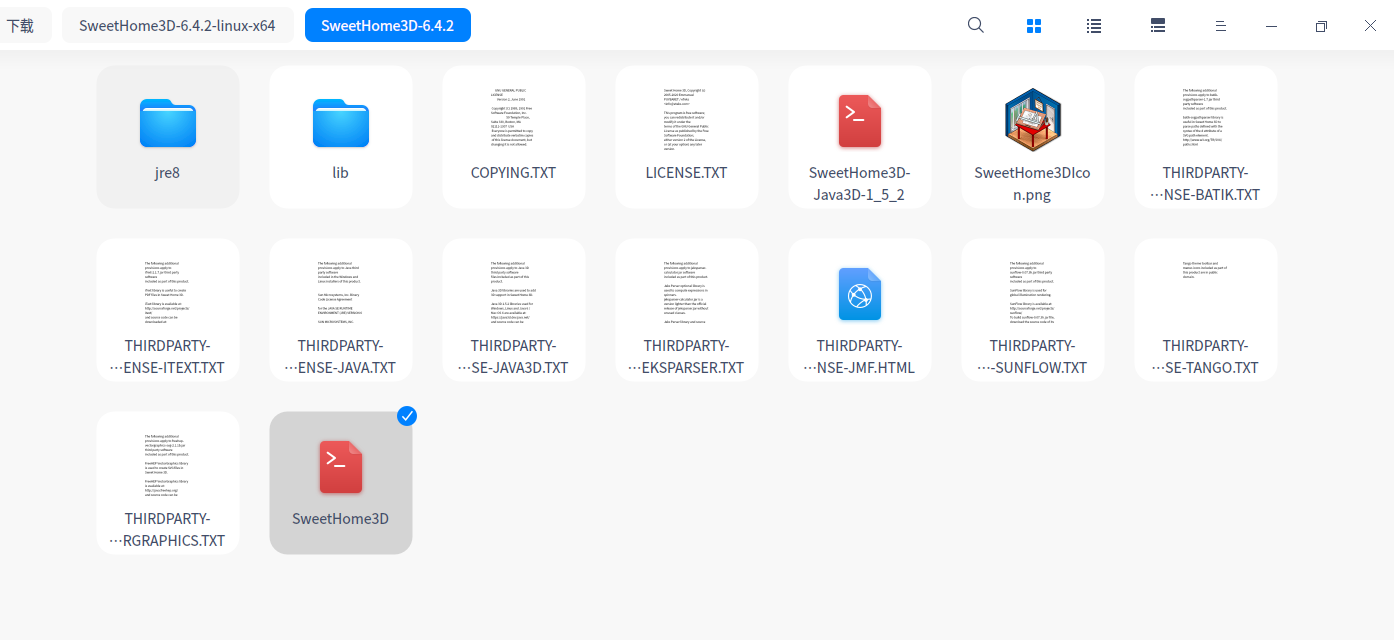The width and height of the screenshot is (1394, 640).
Task: Maximize the file manager window
Action: [1321, 26]
